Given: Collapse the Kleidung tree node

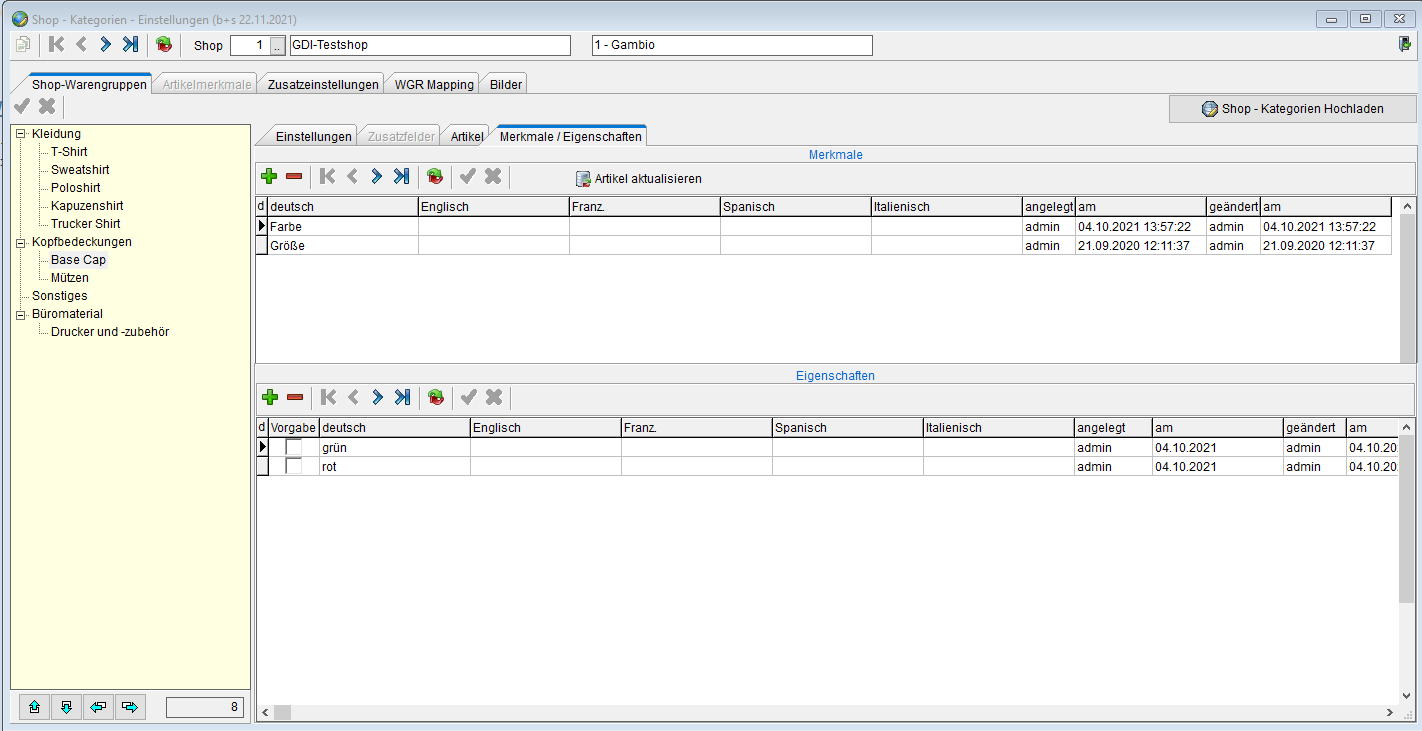Looking at the screenshot, I should point(20,134).
